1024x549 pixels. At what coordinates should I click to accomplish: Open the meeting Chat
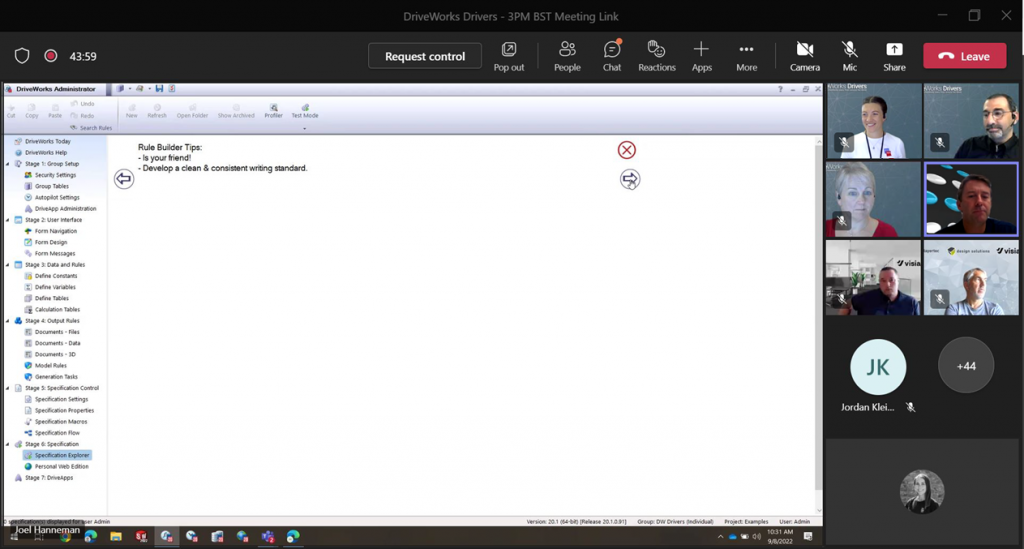[x=612, y=56]
